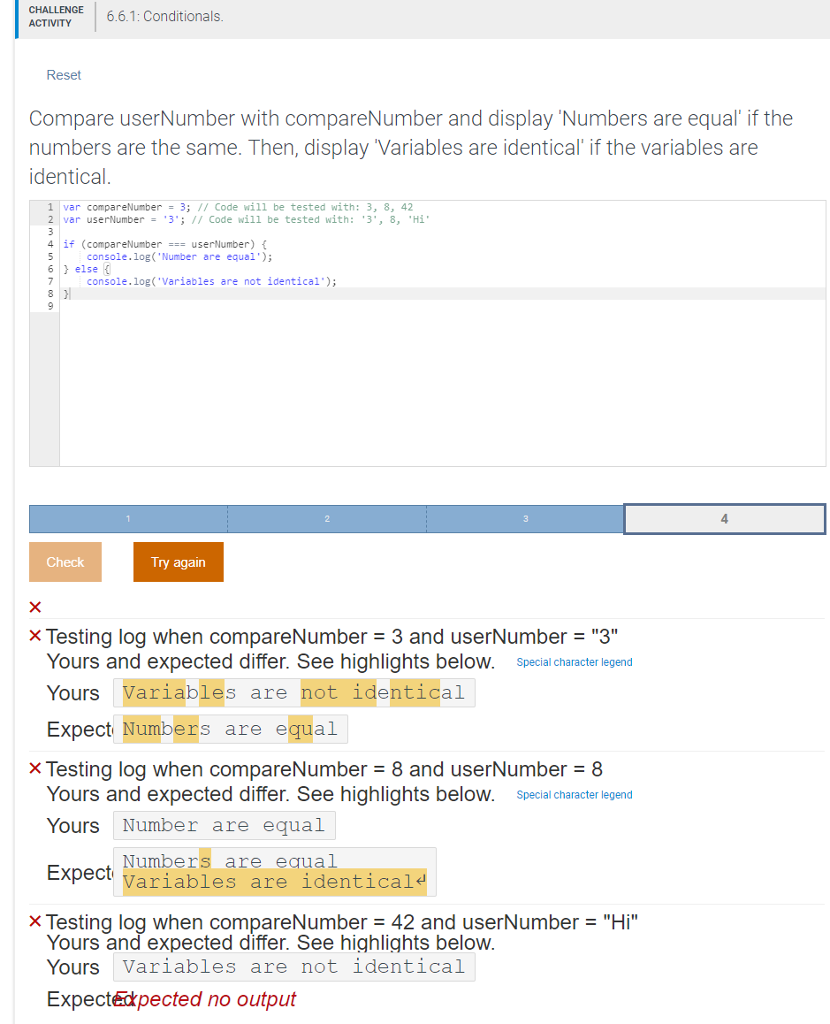Click the '6.6.1: Conditionals' title
This screenshot has width=830, height=1024.
[x=164, y=16]
